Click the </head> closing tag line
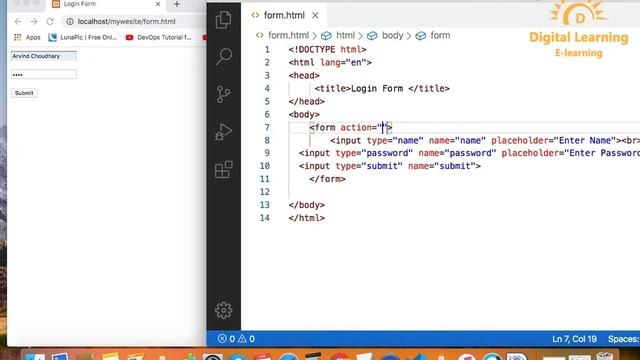Viewport: 640px width, 360px height. [307, 101]
